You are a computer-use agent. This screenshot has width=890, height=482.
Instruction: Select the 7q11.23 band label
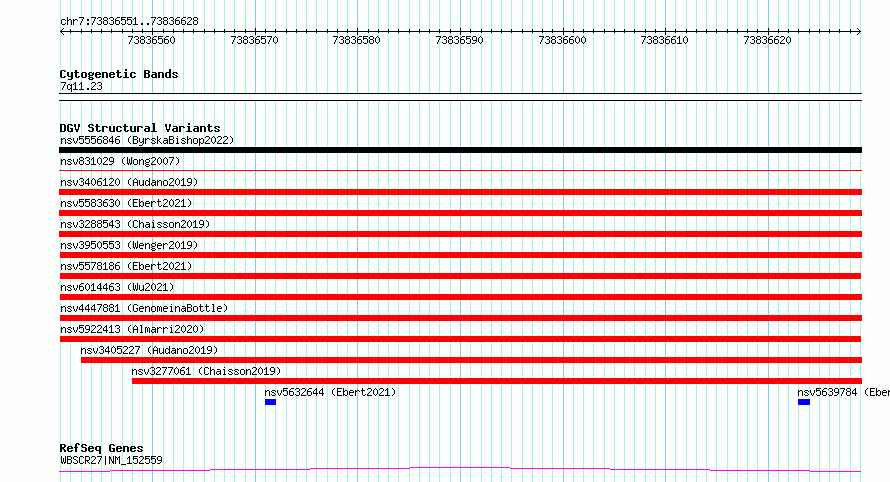pyautogui.click(x=81, y=86)
